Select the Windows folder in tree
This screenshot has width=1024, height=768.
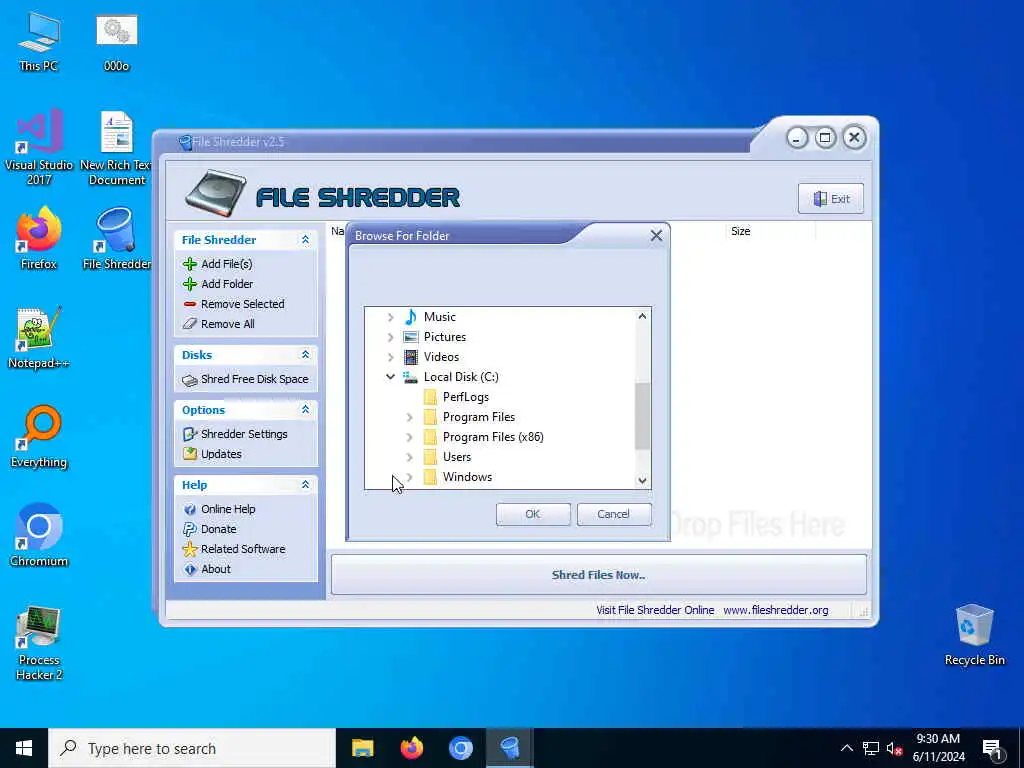[x=468, y=477]
